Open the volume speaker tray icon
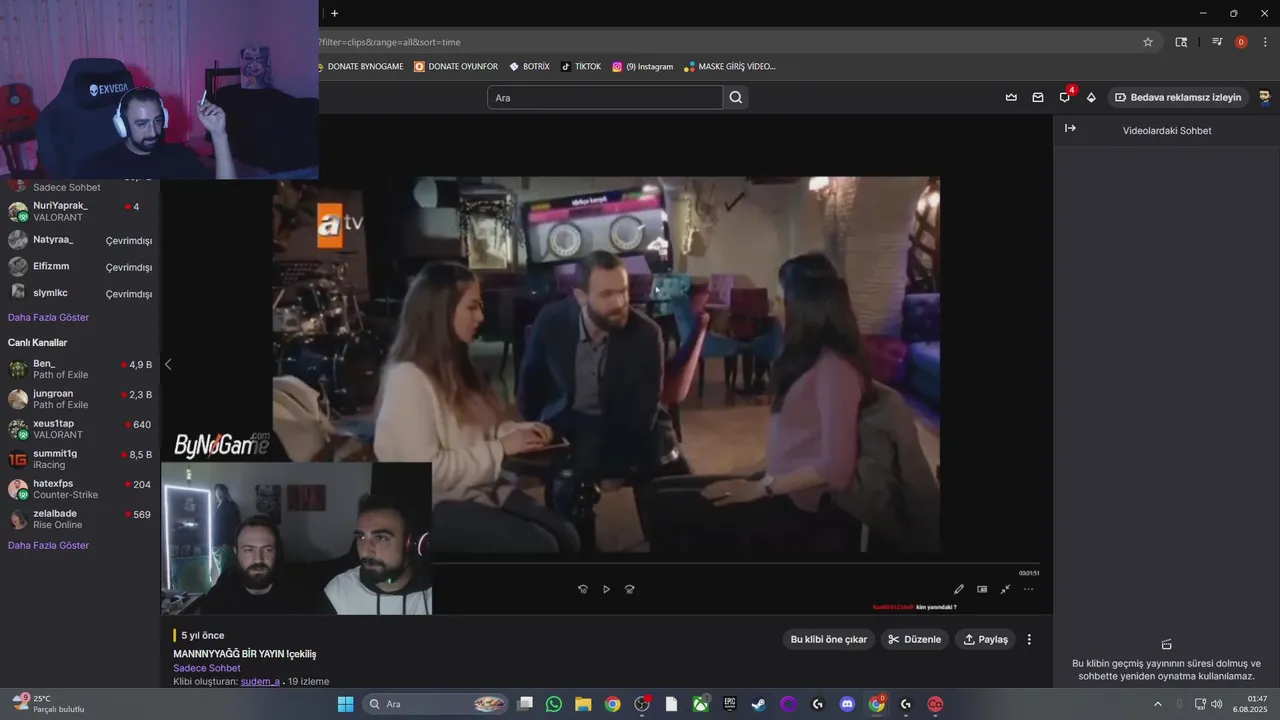The height and width of the screenshot is (720, 1280). [x=1216, y=704]
